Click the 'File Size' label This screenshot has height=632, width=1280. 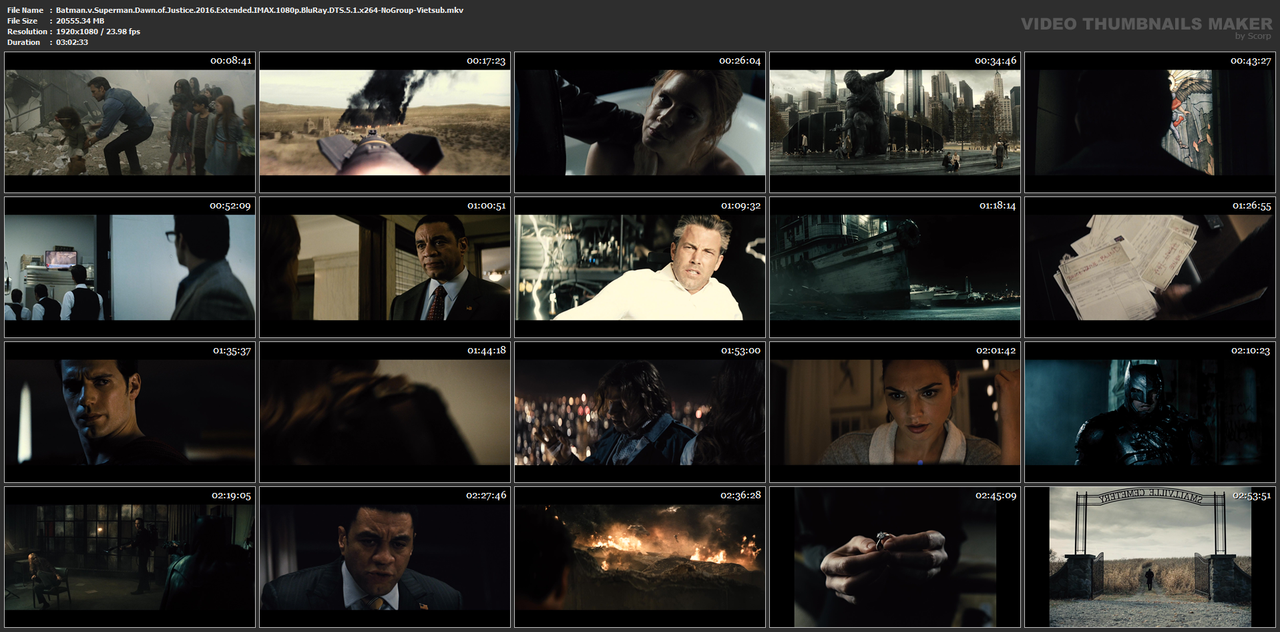pyautogui.click(x=23, y=21)
